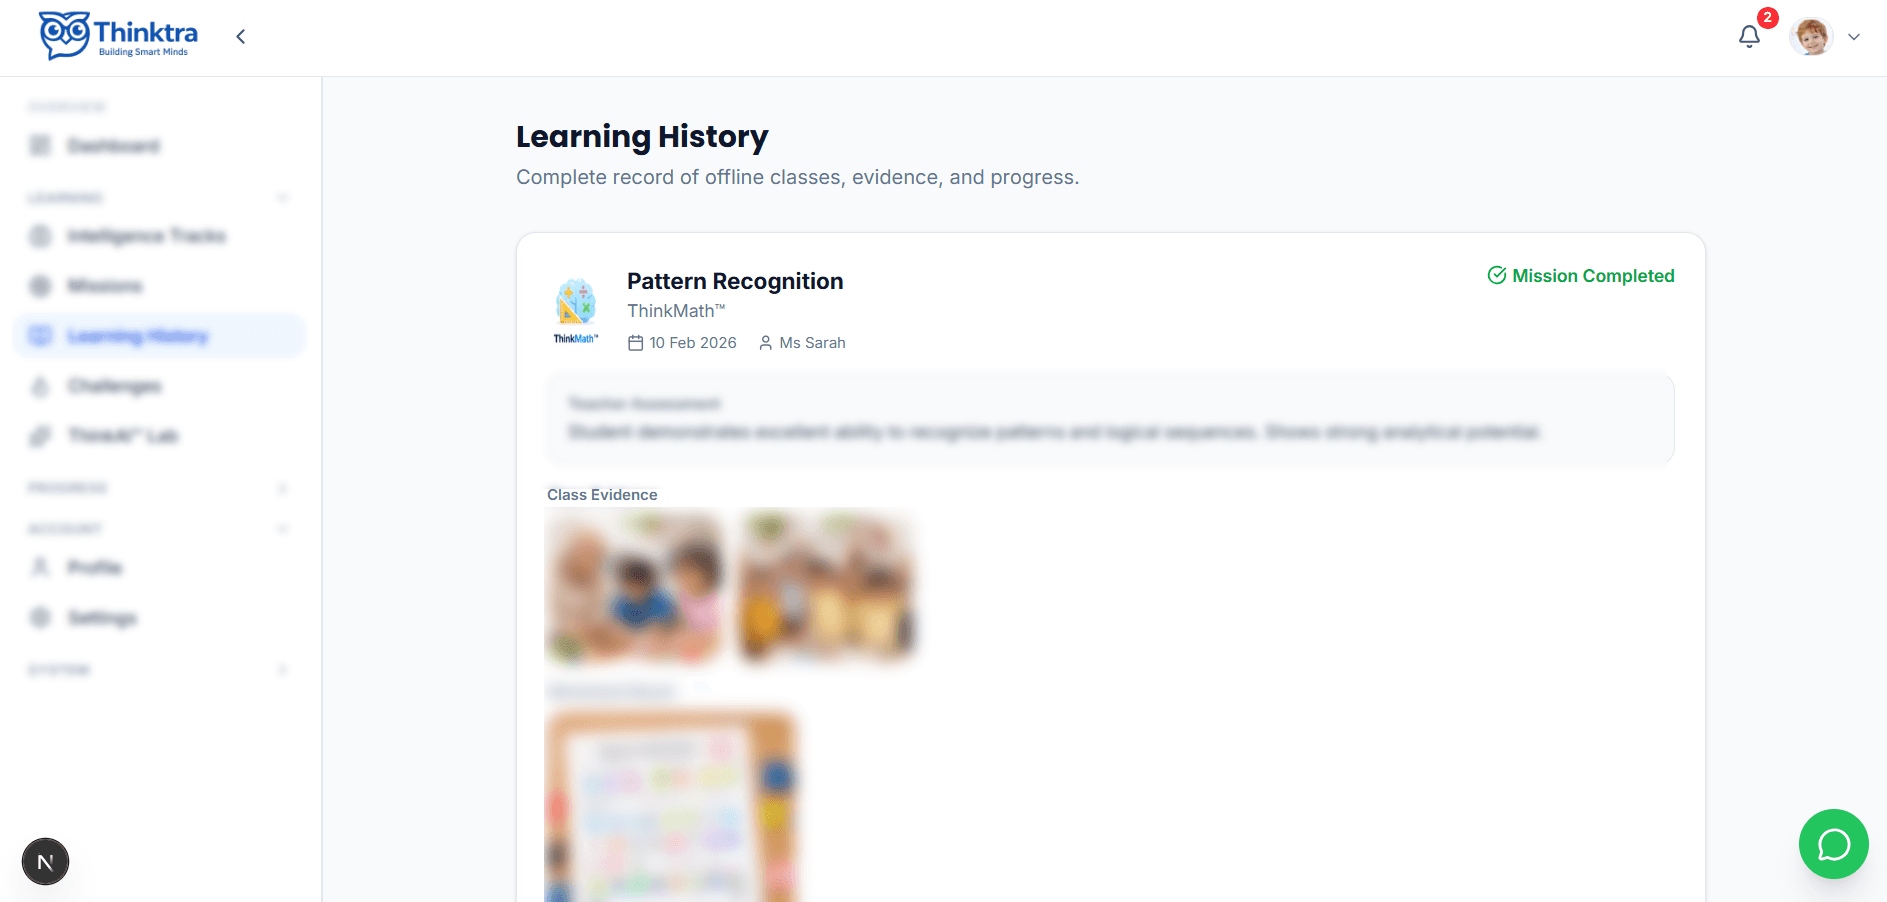Toggle the Account section chevron
The image size is (1887, 902).
click(283, 528)
